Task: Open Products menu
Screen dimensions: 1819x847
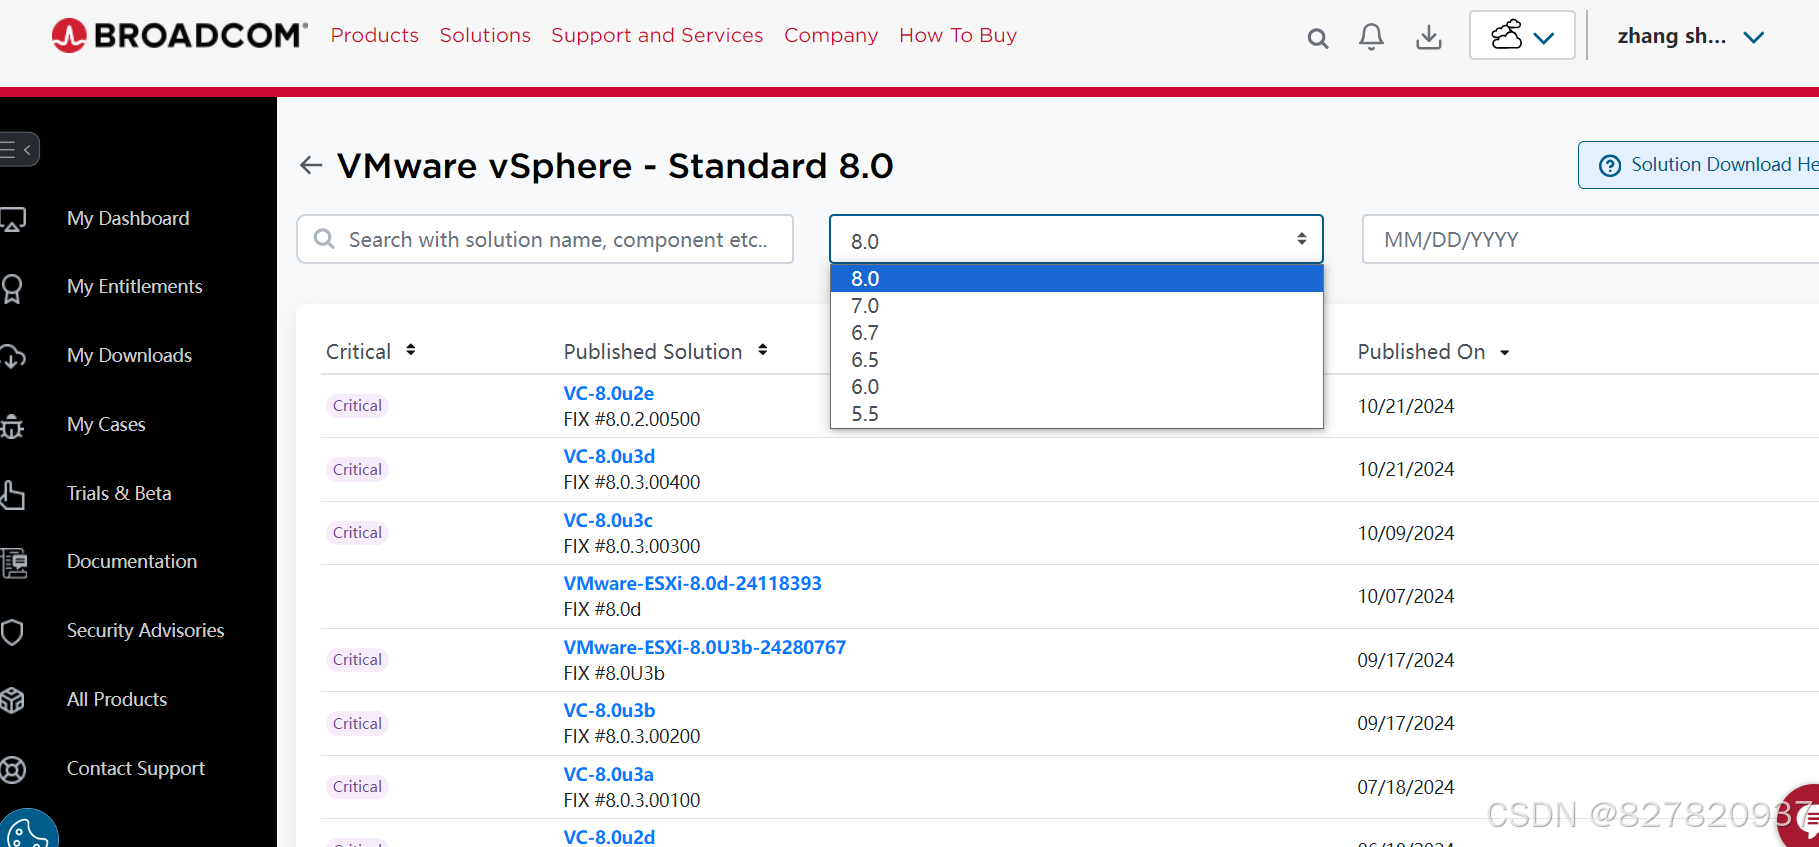Action: click(x=375, y=36)
